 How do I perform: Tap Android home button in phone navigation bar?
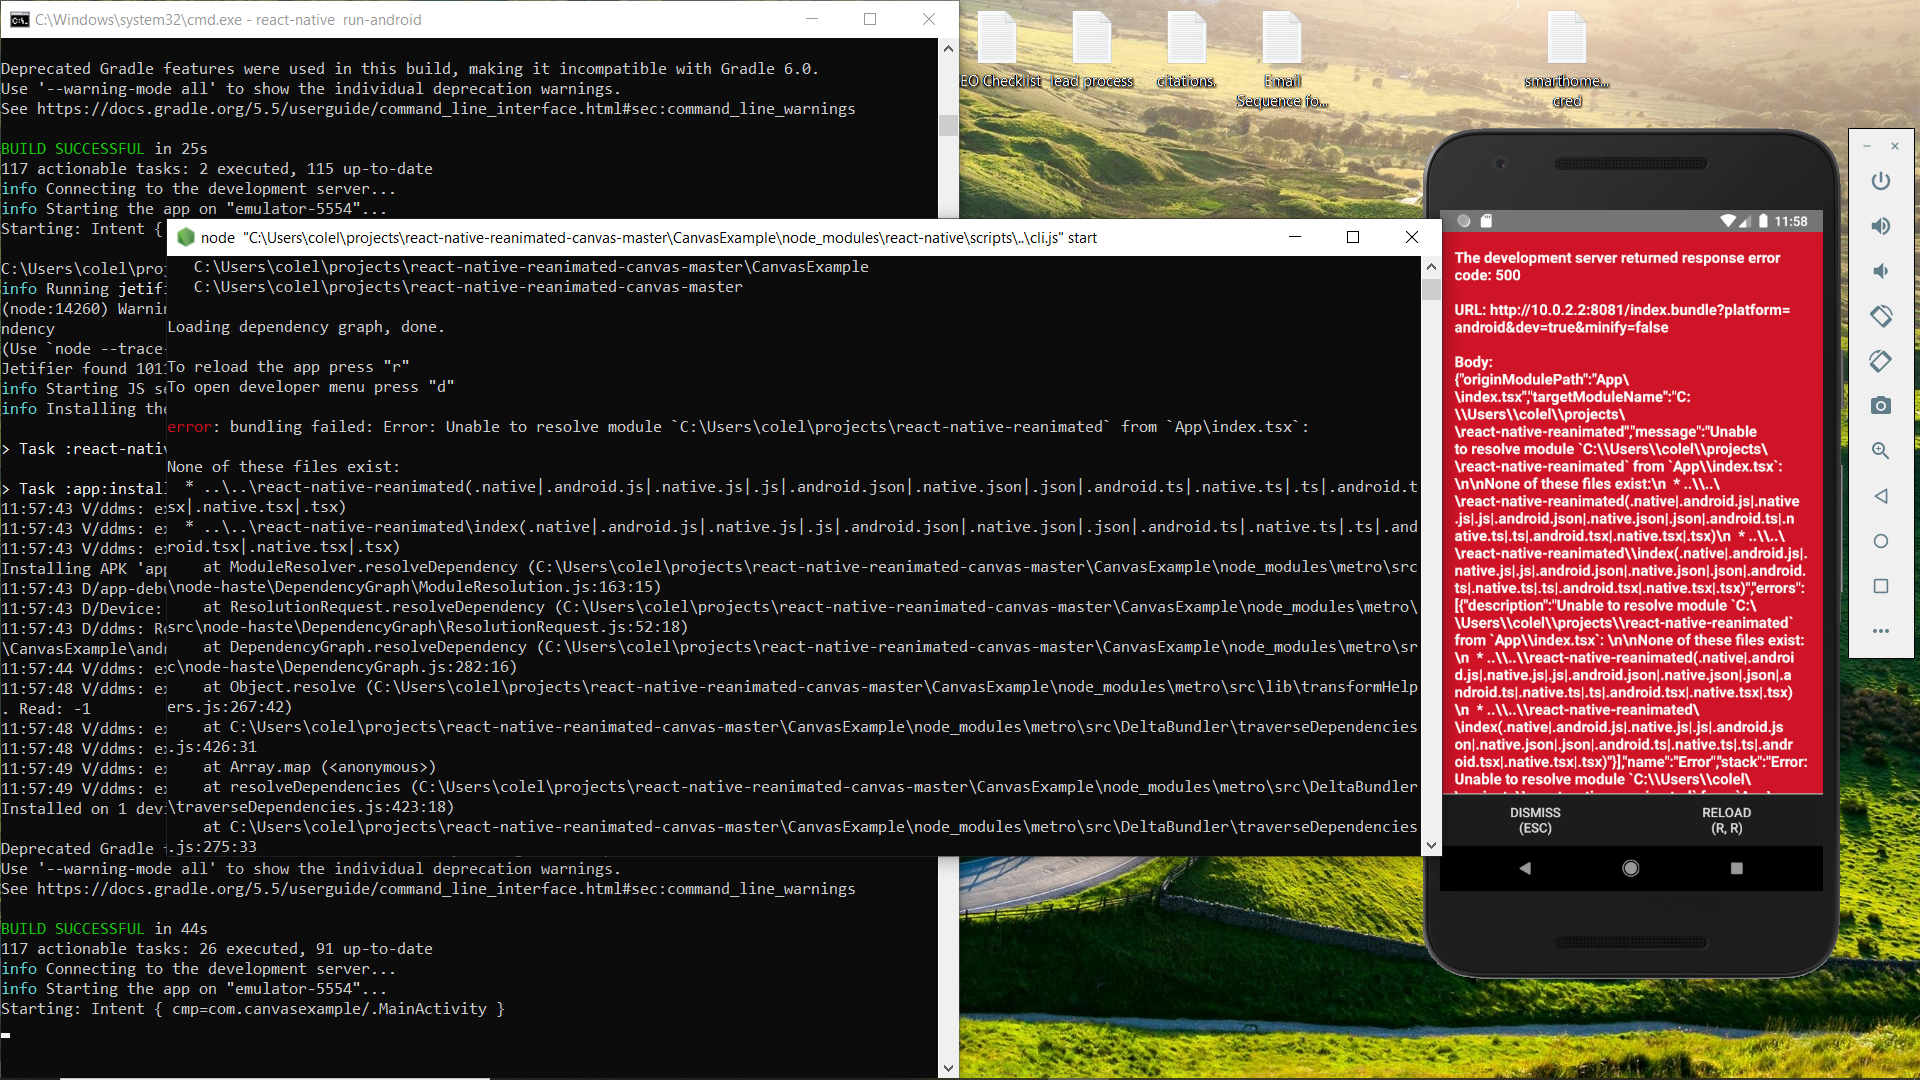1631,868
